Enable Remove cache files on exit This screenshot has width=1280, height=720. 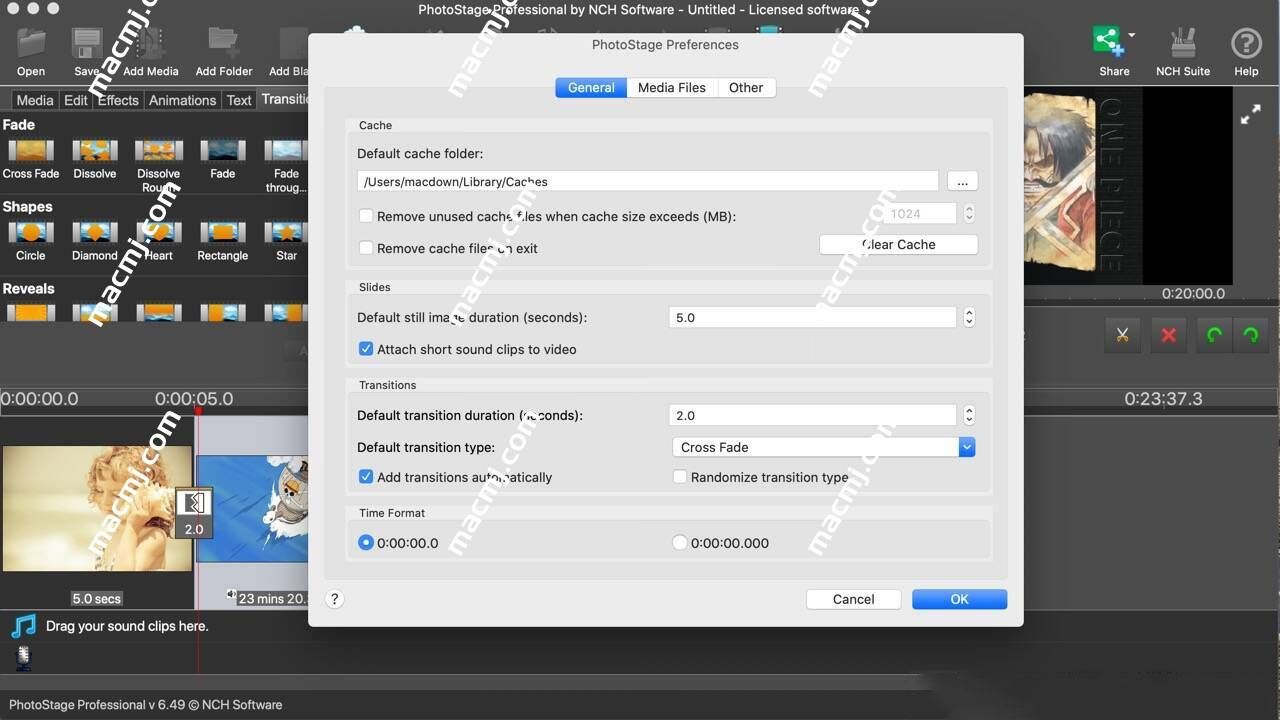pos(366,248)
